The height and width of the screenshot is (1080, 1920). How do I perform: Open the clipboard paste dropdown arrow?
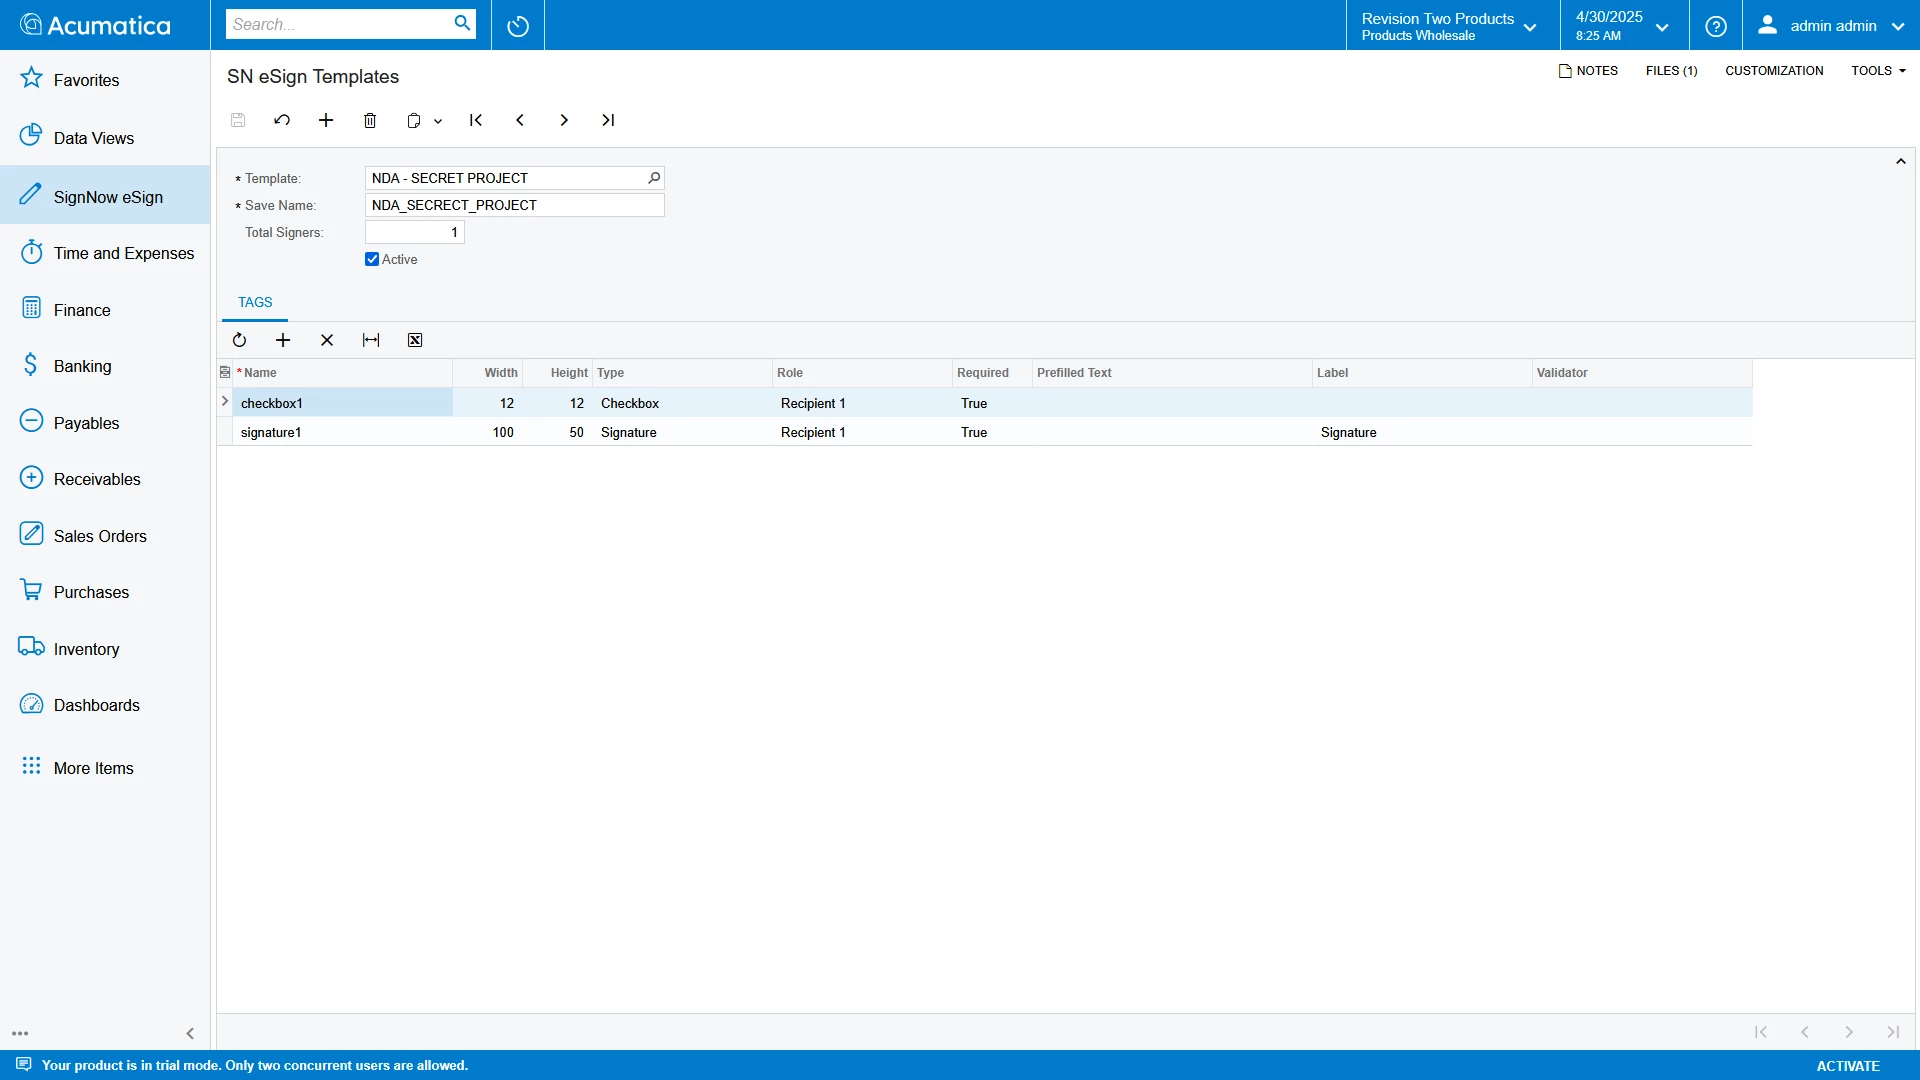pyautogui.click(x=437, y=121)
